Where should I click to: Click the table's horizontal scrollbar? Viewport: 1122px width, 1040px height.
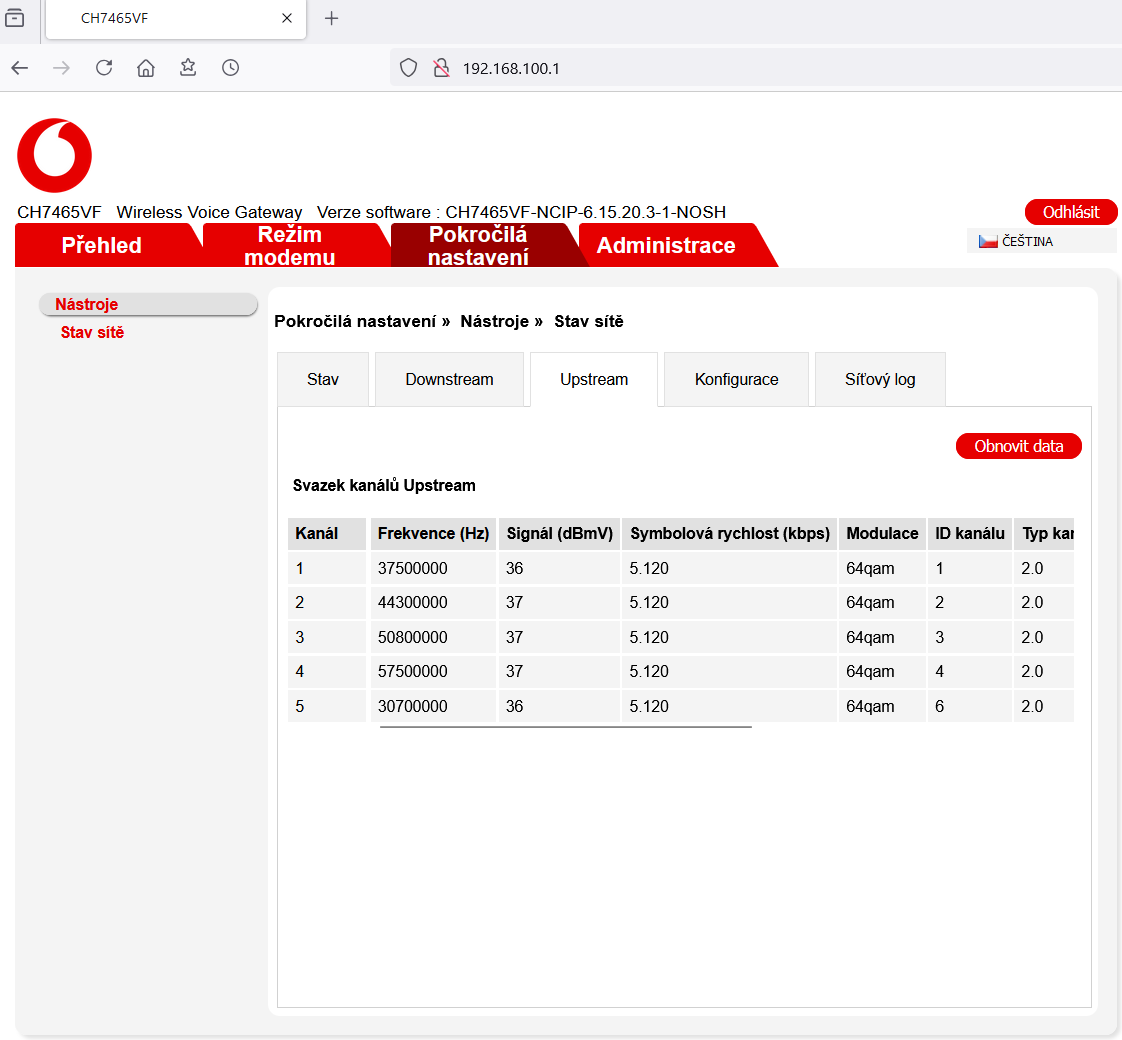565,727
